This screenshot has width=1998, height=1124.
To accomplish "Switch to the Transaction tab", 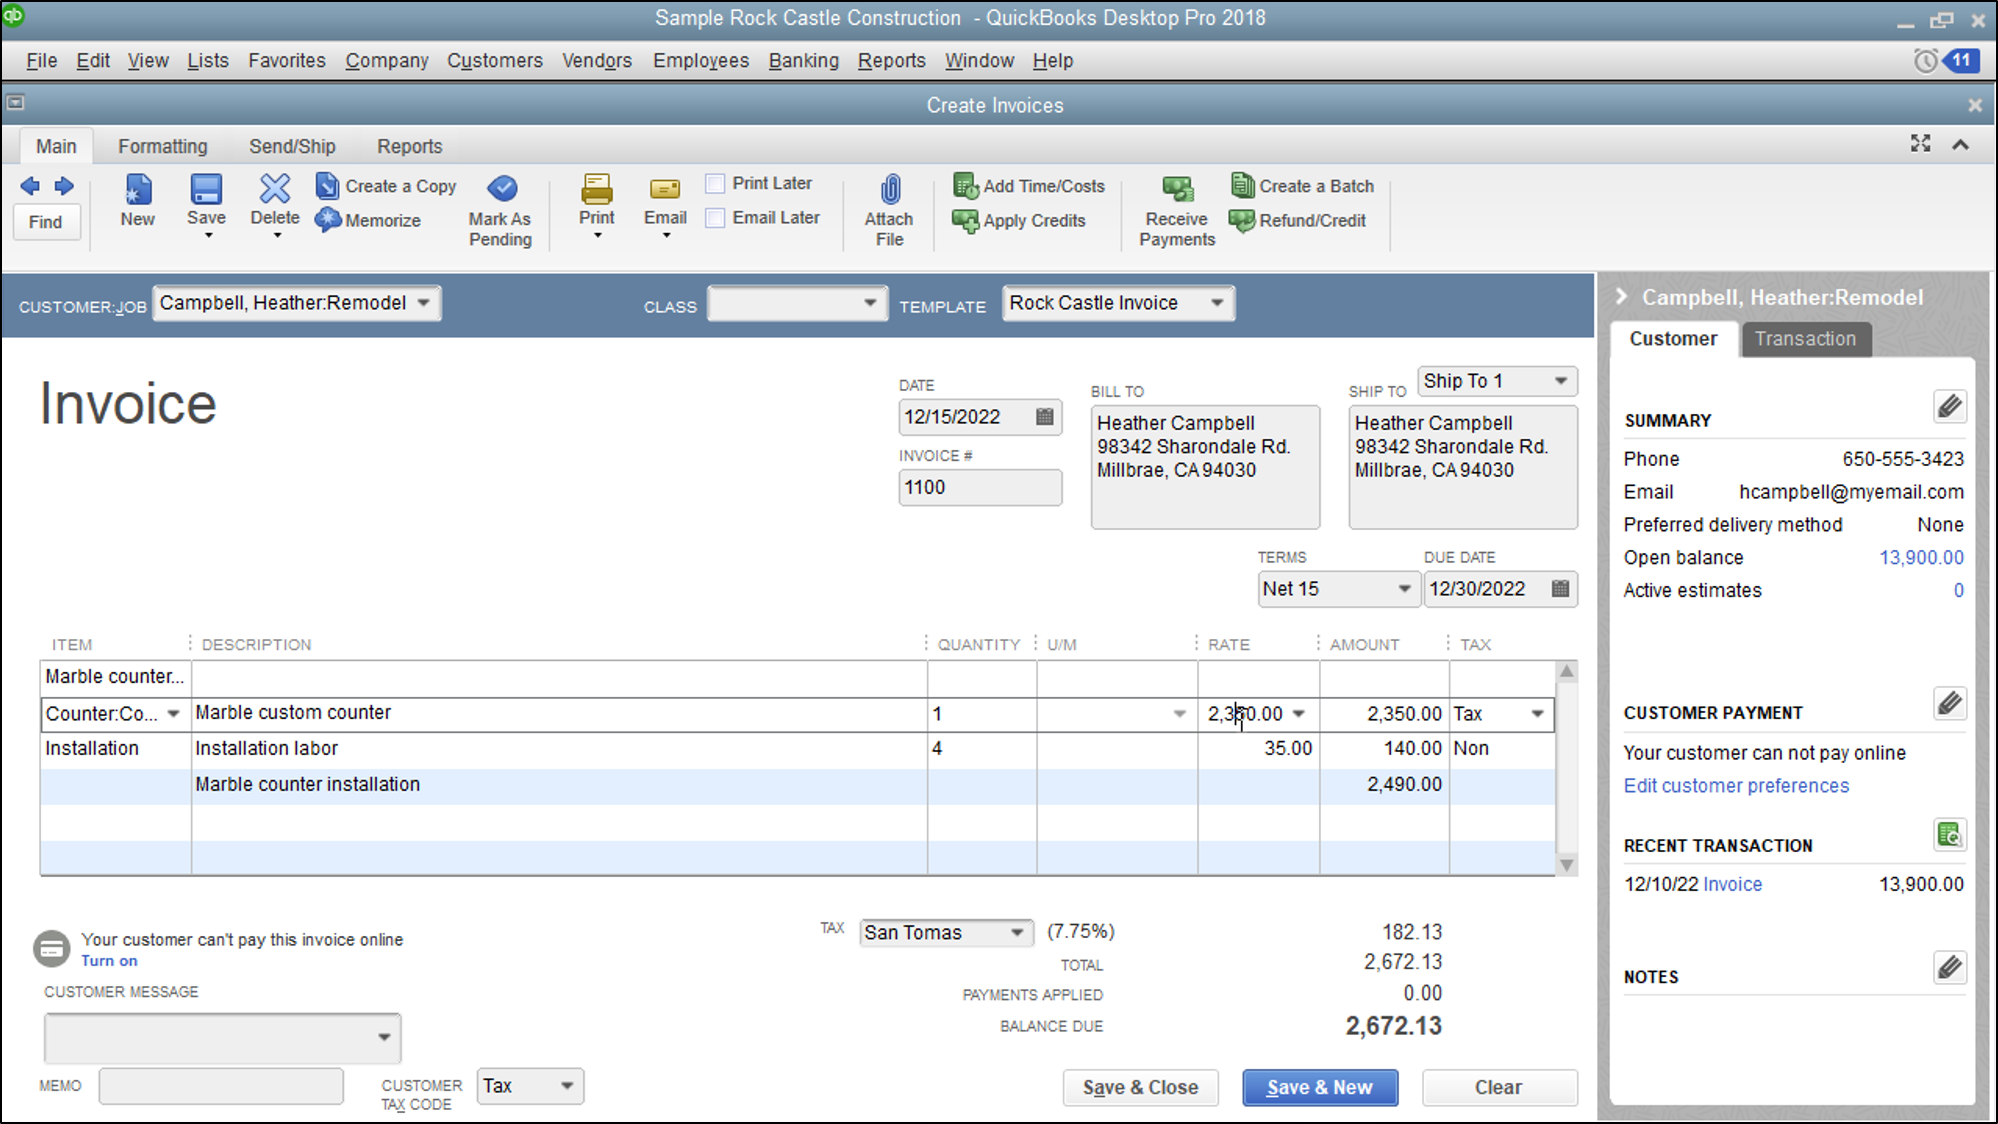I will point(1806,339).
